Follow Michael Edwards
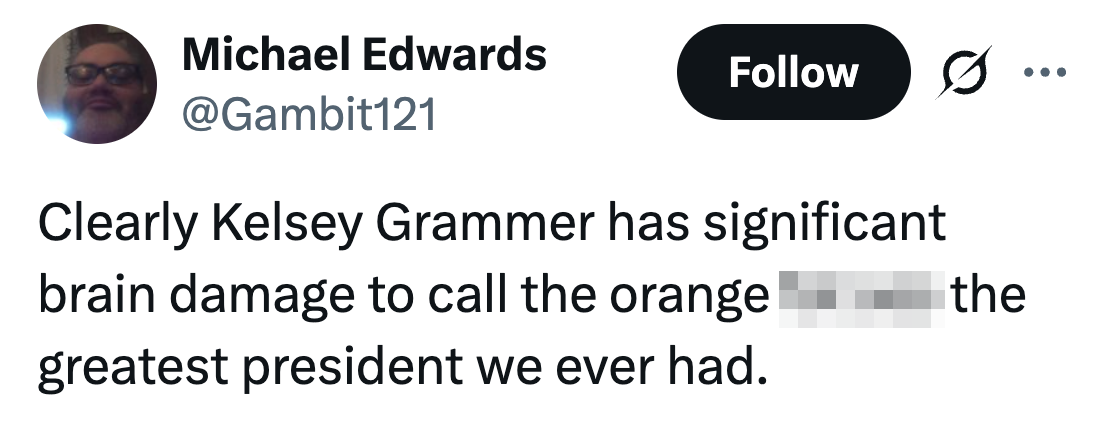1094x435 pixels. [793, 73]
